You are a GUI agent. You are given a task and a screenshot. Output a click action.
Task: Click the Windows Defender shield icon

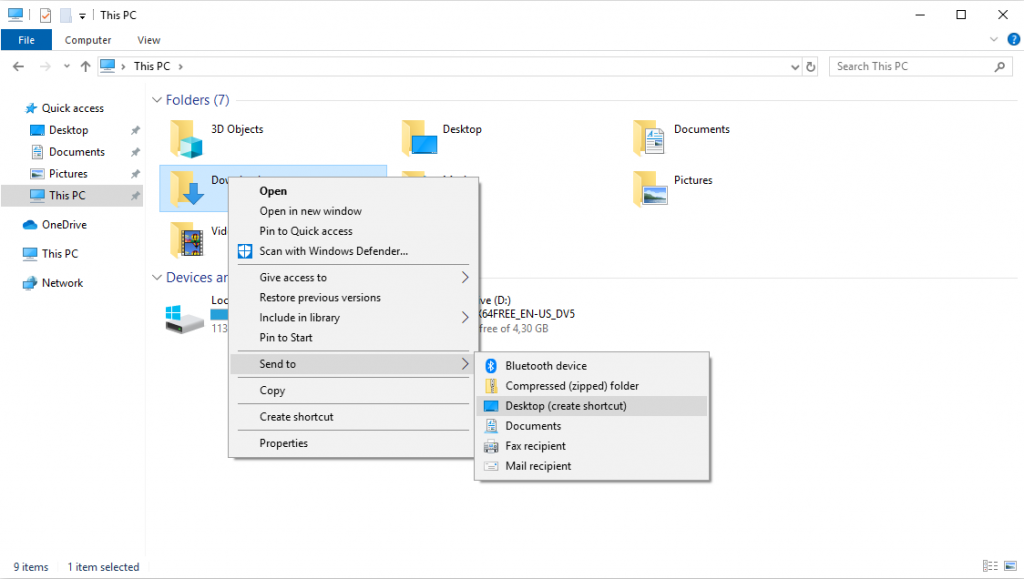pos(245,251)
